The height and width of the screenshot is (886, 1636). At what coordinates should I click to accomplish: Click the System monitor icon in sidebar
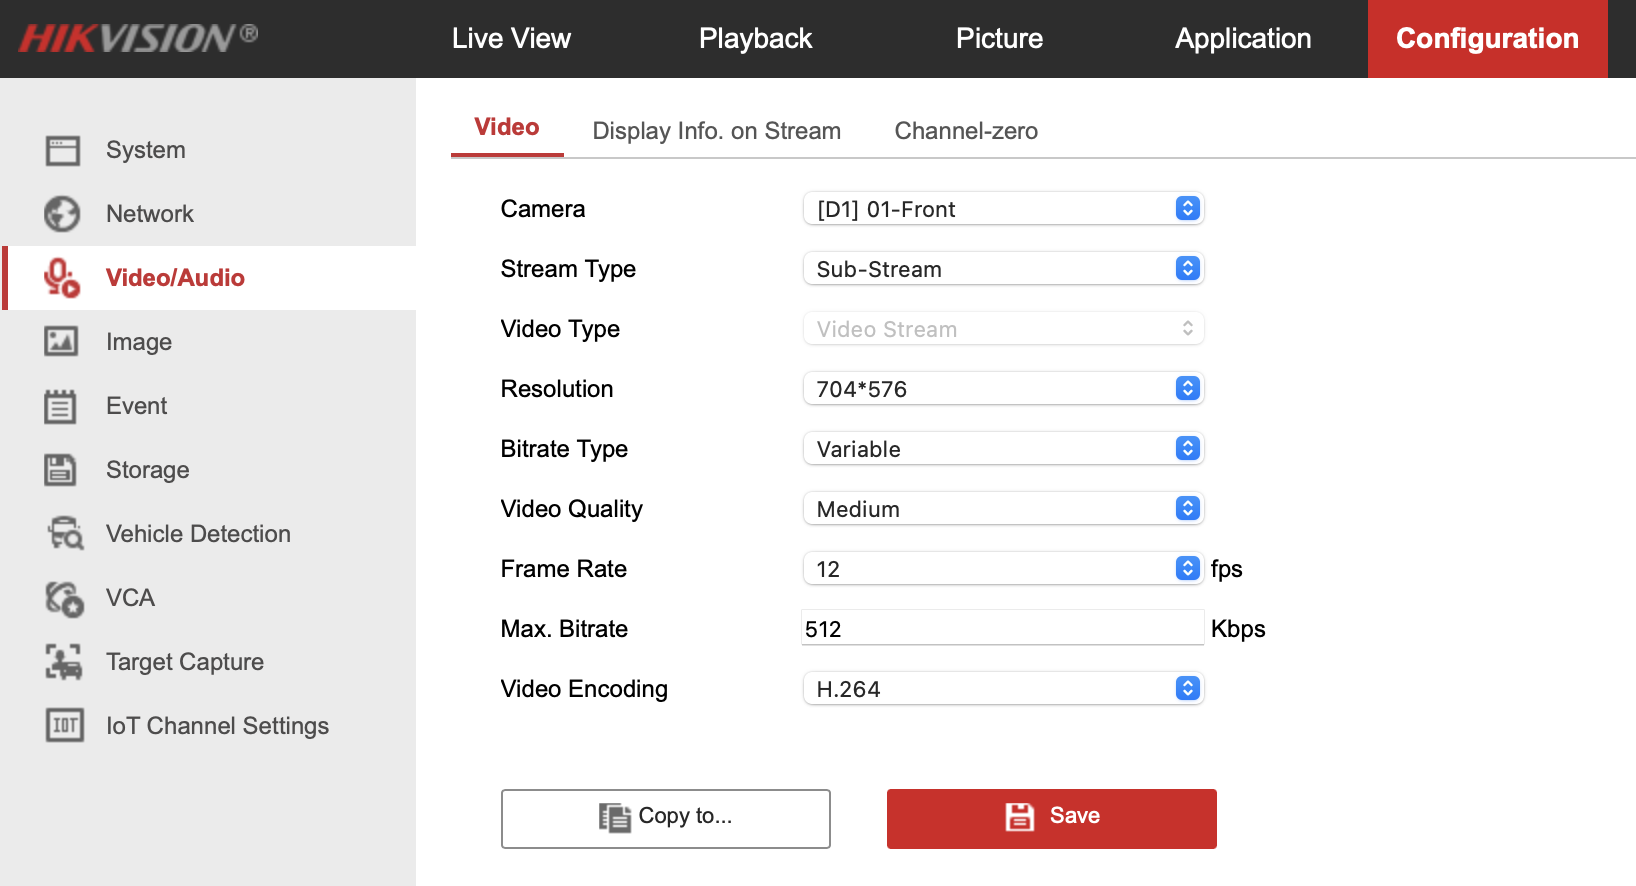coord(62,150)
